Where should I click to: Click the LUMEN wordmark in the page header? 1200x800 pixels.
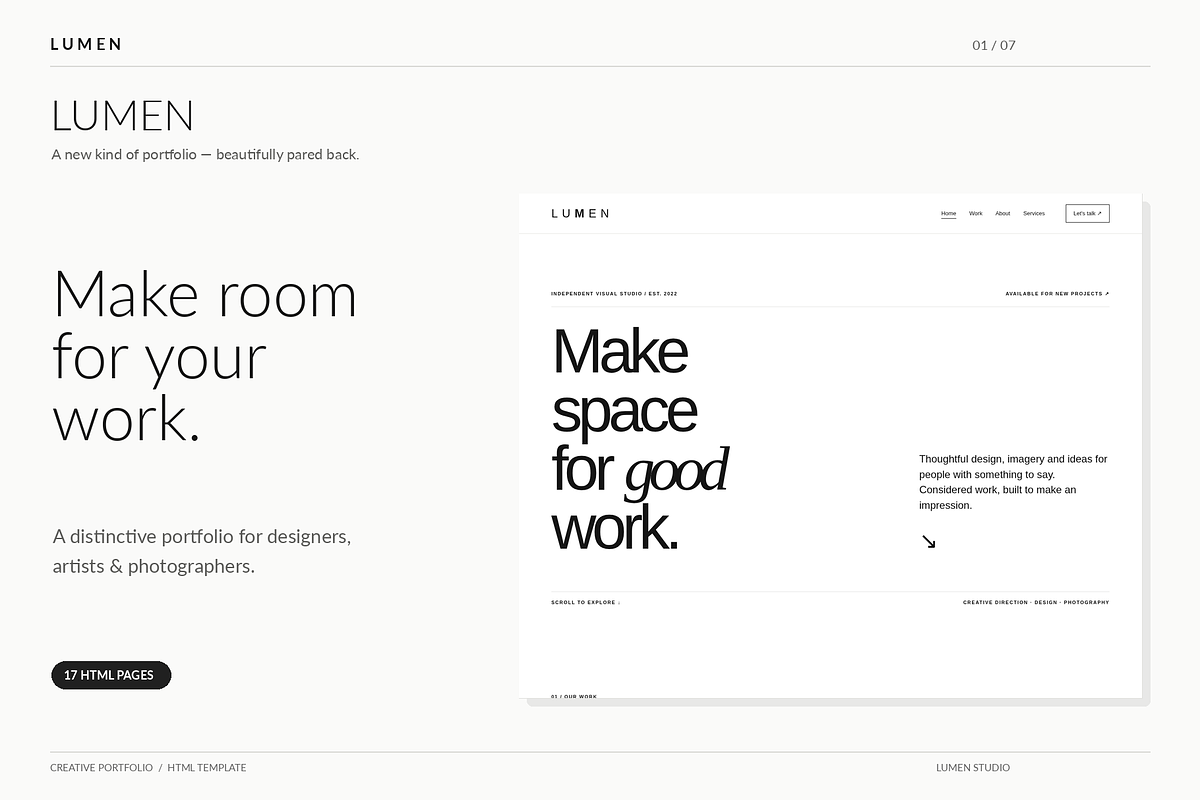(x=86, y=44)
